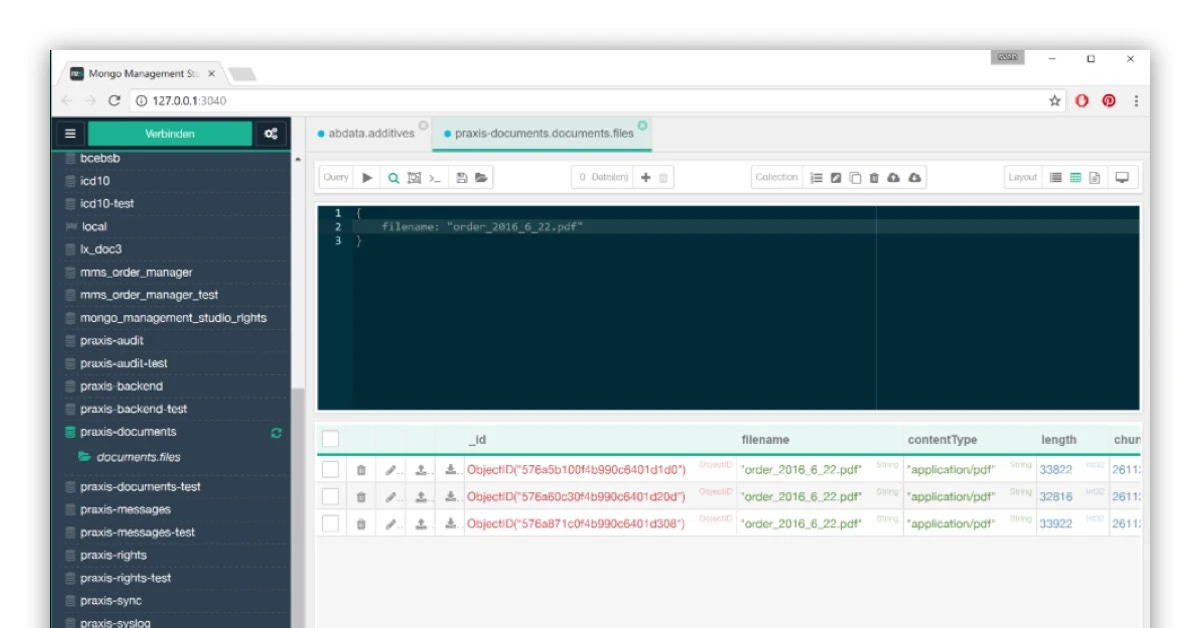Download file for row ObjectID 576a5b100f4b990c6401d1d0
Image resolution: width=1200 pixels, height=628 pixels.
(451, 469)
